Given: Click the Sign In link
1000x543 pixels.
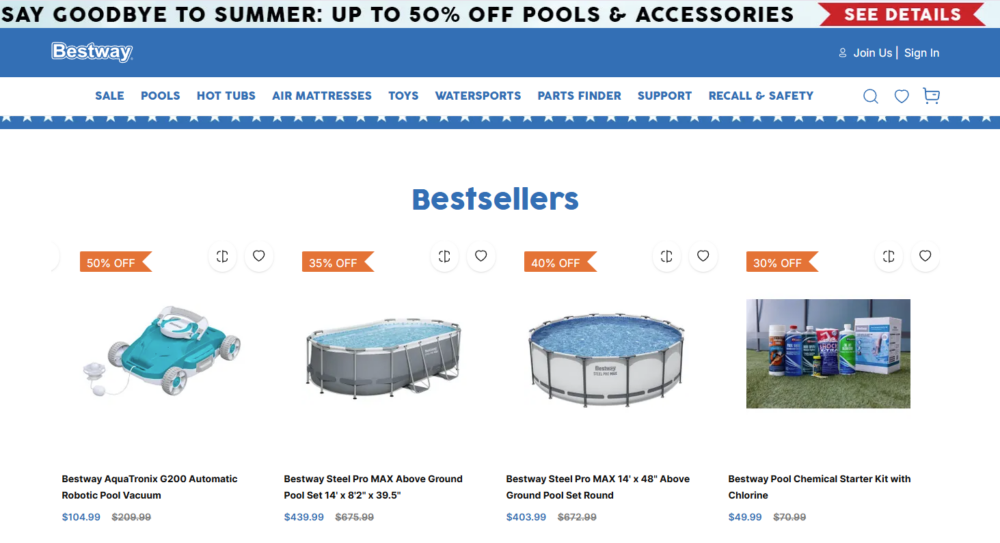Looking at the screenshot, I should [x=922, y=53].
